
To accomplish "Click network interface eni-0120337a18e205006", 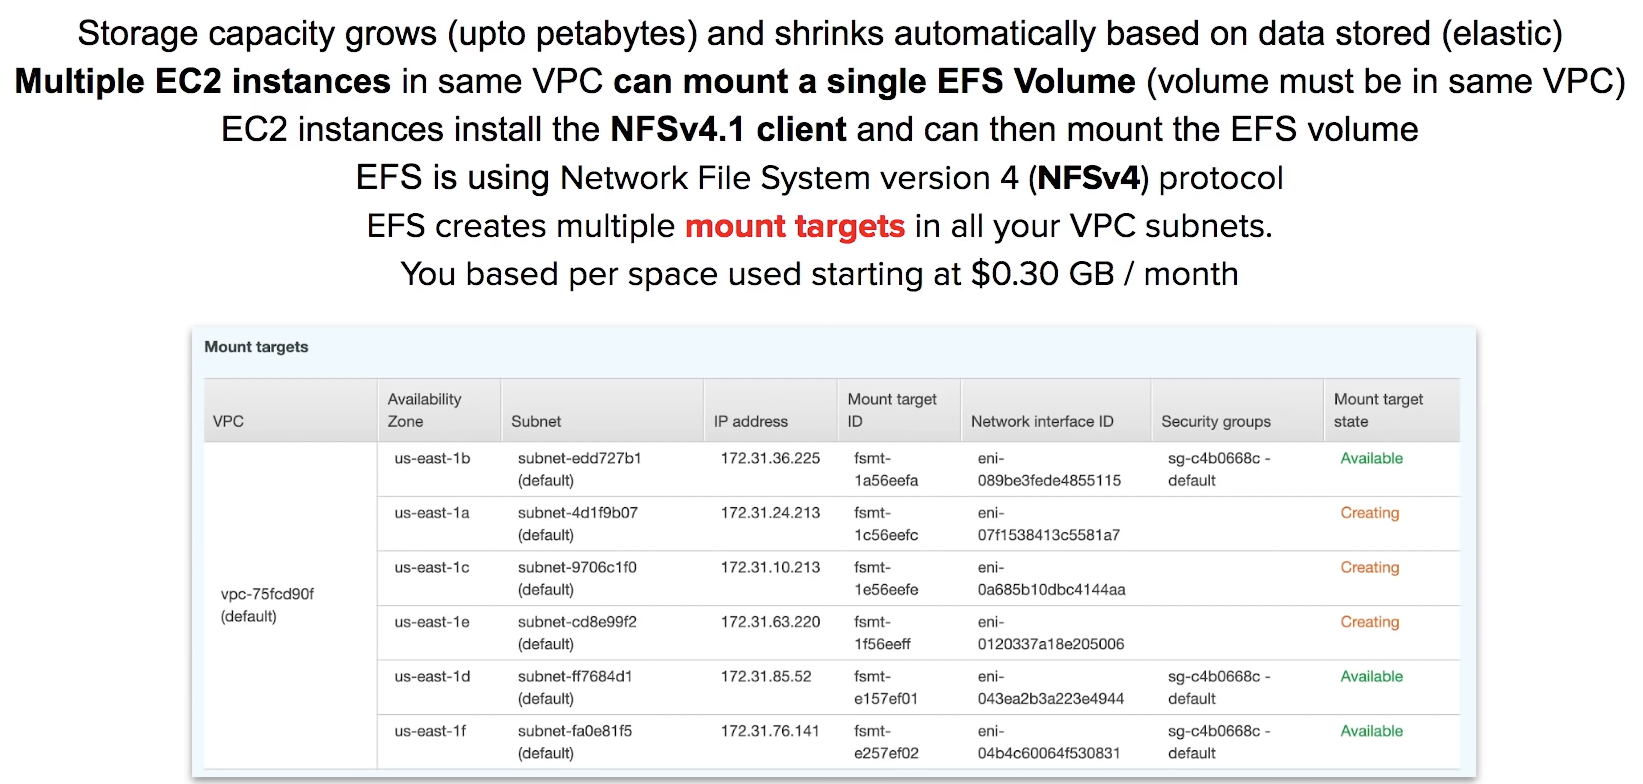I will point(1051,633).
